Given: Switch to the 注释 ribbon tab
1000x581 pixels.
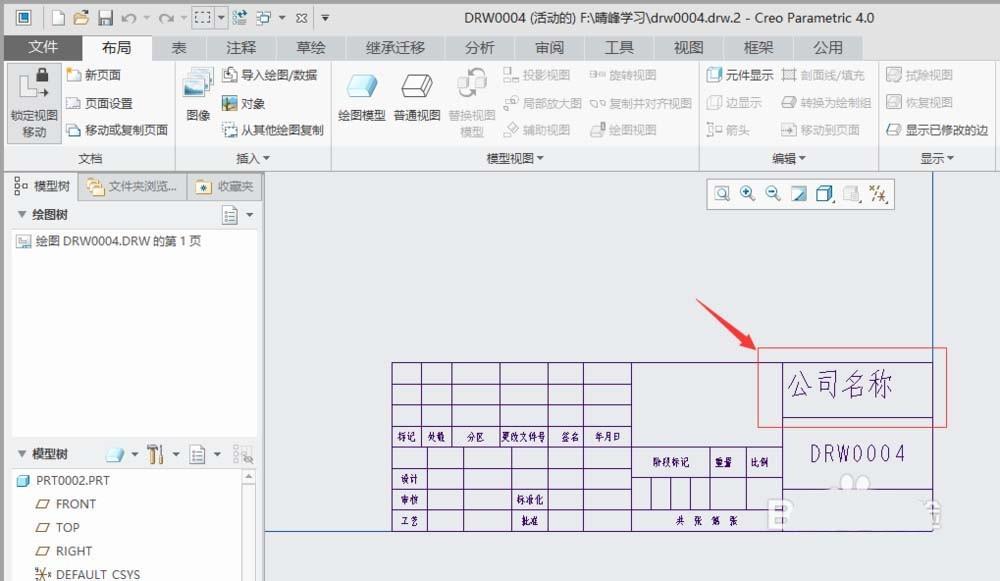Looking at the screenshot, I should point(240,46).
